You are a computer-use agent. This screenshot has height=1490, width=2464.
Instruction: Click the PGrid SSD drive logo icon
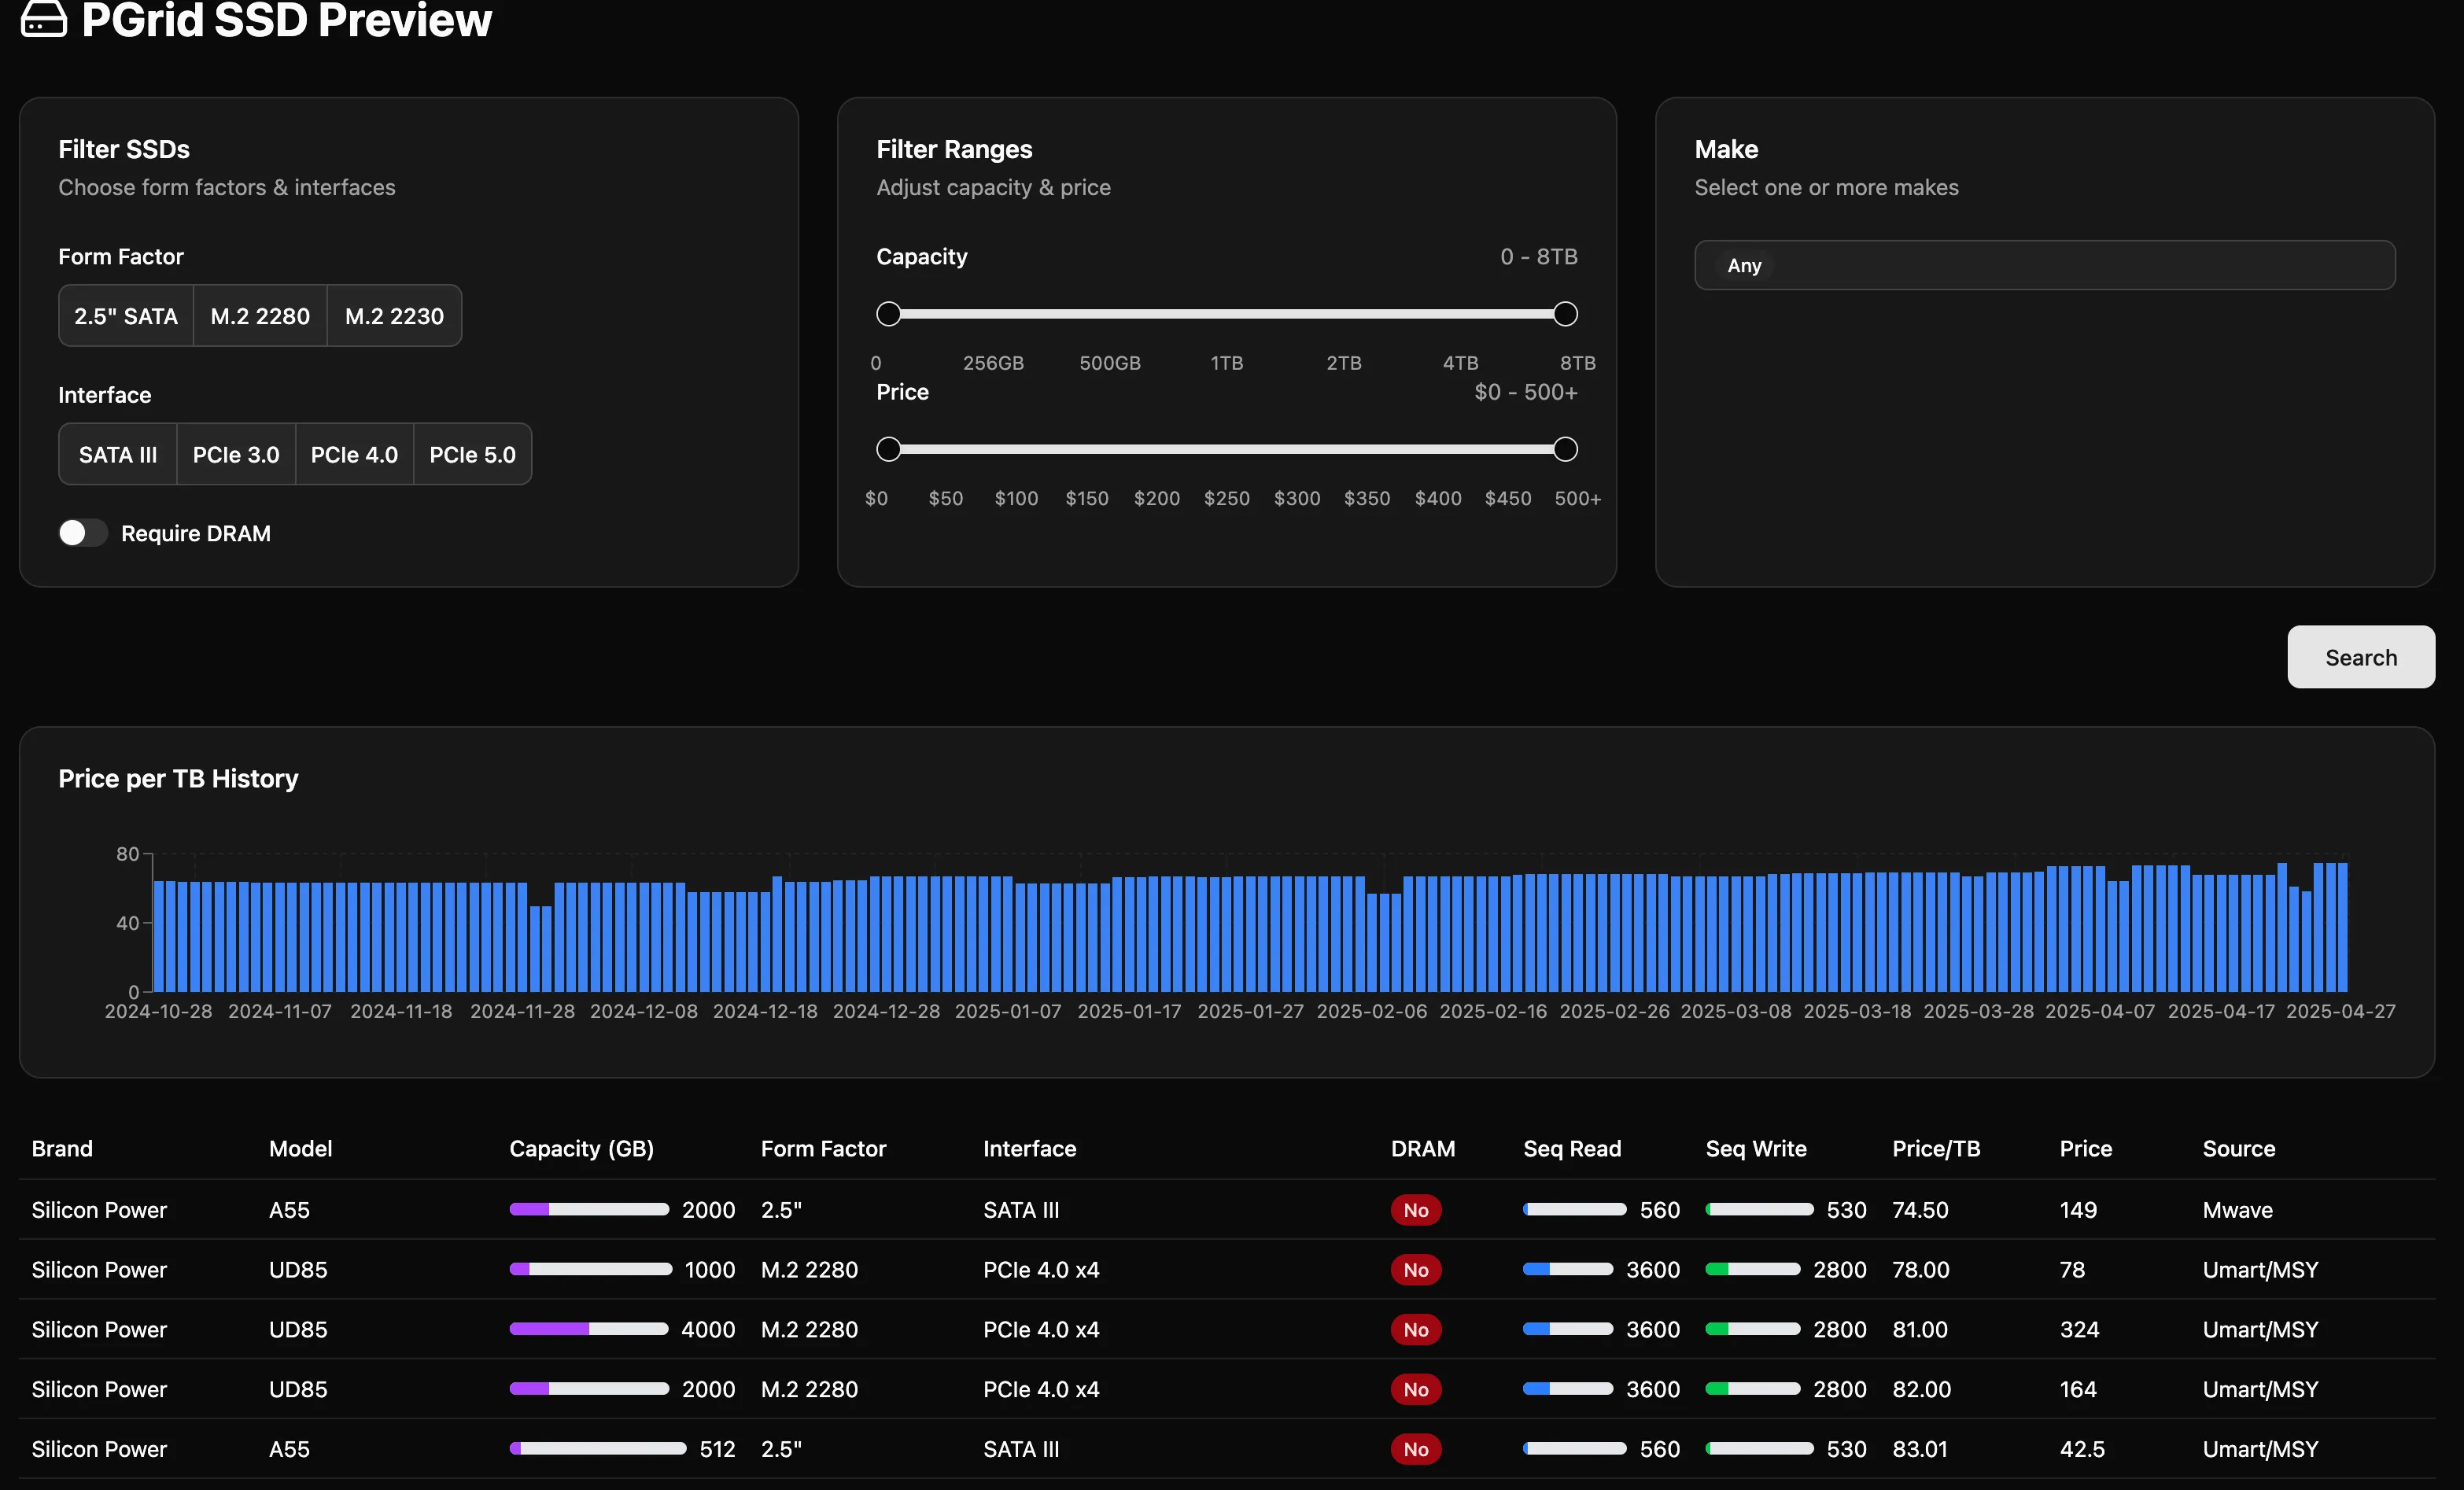(44, 19)
